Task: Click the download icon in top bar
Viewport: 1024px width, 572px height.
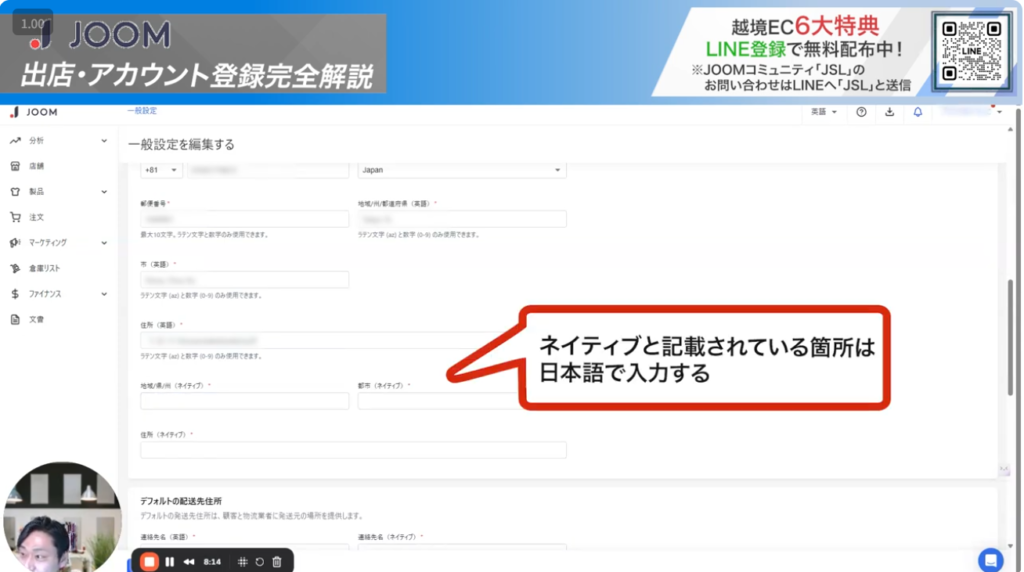Action: (889, 112)
